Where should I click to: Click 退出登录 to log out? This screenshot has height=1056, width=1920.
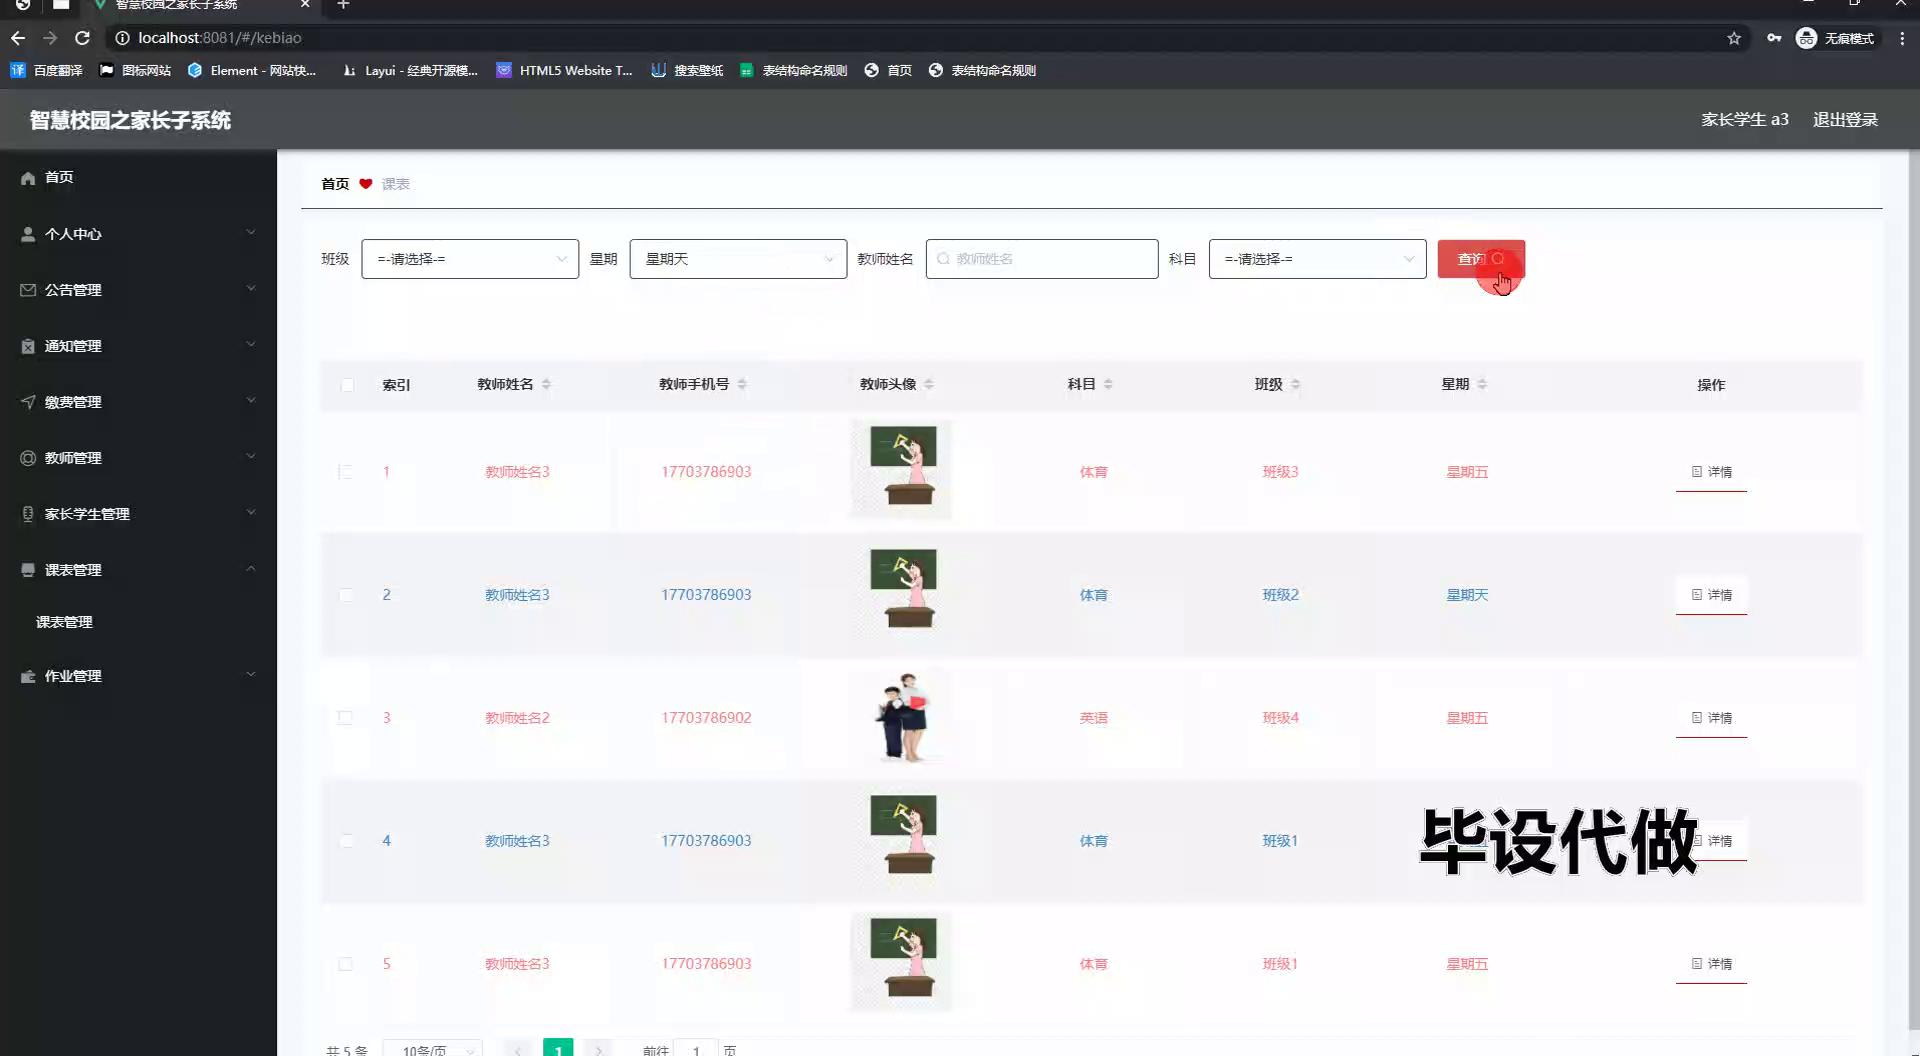pyautogui.click(x=1845, y=120)
